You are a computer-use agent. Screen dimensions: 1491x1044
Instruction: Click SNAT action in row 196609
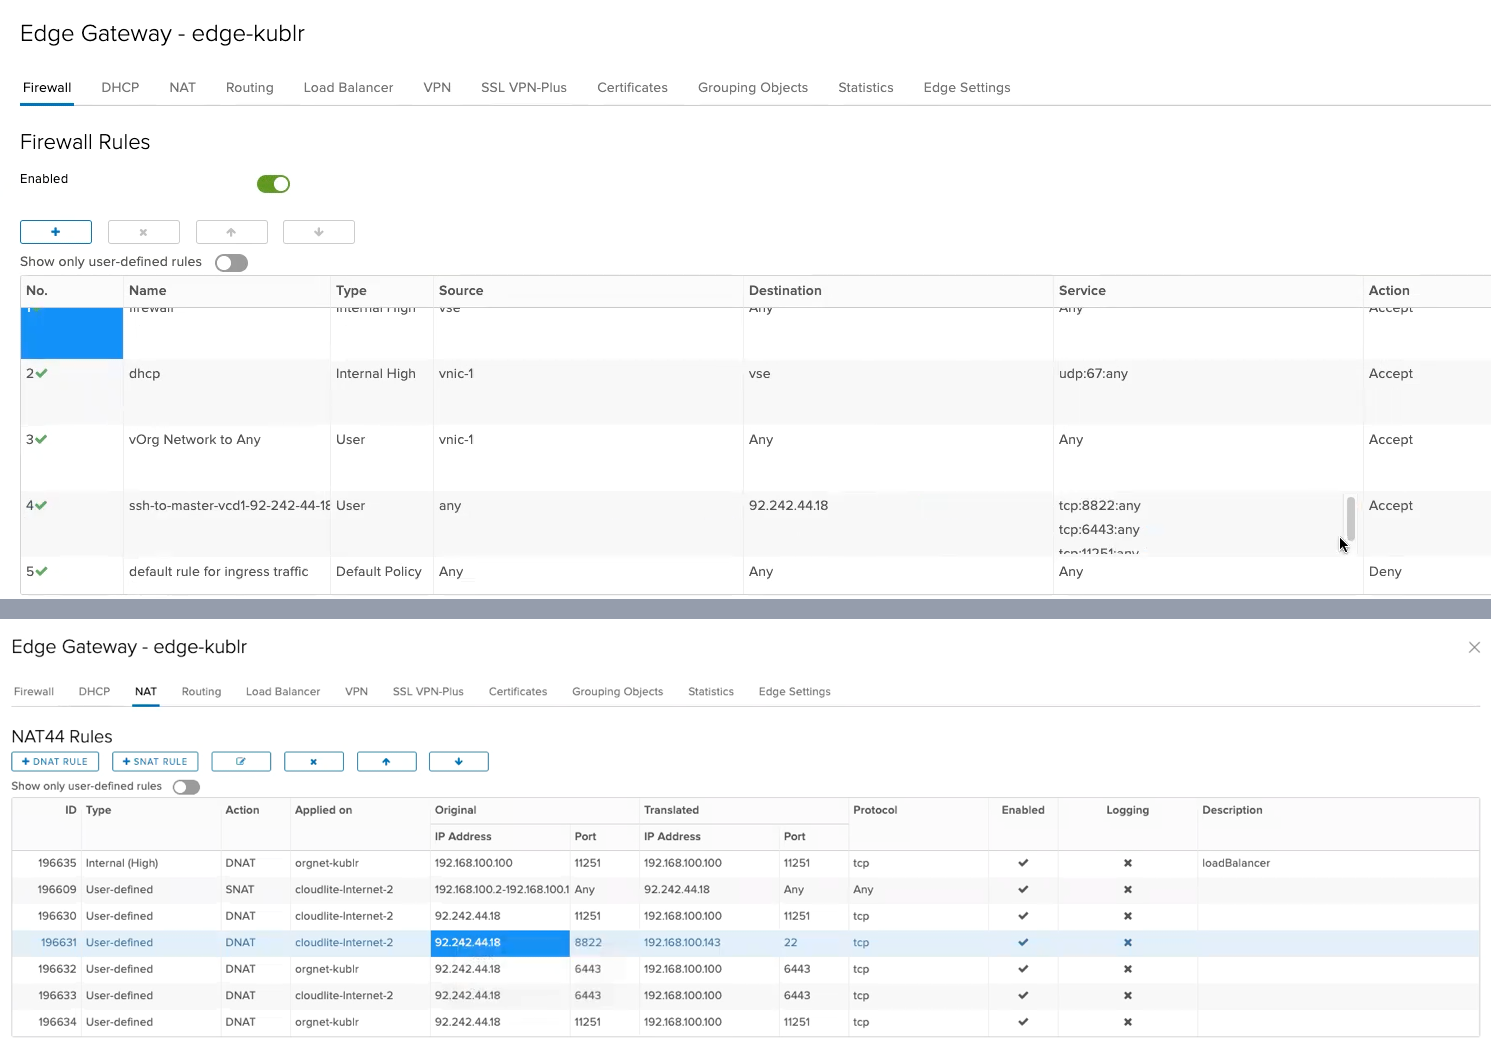[240, 890]
